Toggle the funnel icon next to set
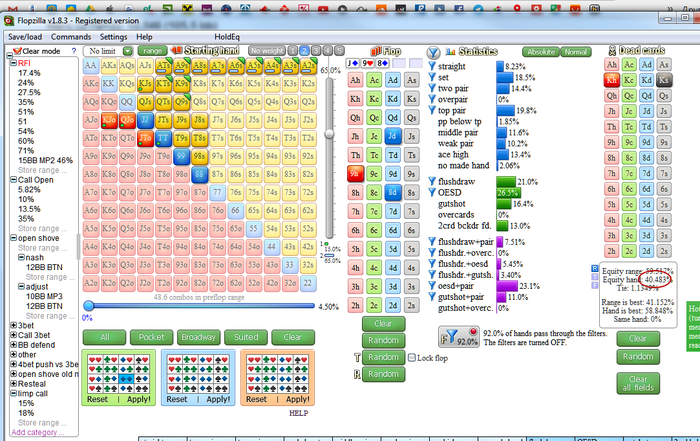700x441 pixels. pos(432,77)
